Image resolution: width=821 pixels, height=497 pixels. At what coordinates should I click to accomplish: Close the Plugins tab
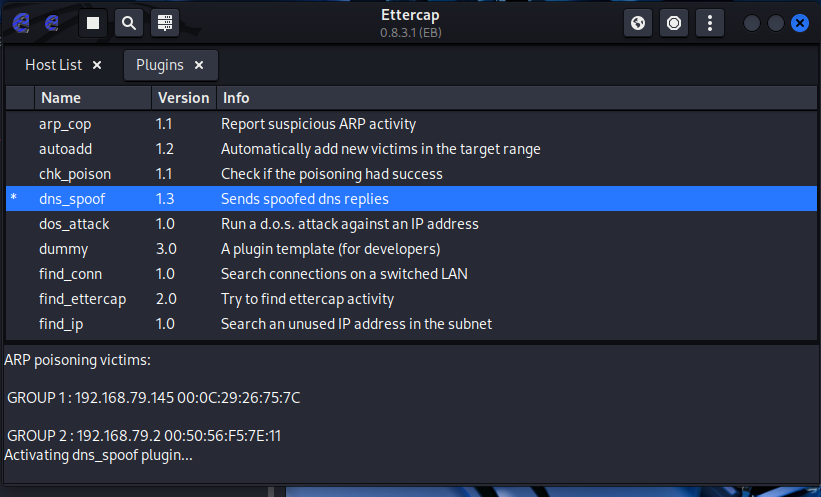point(199,65)
